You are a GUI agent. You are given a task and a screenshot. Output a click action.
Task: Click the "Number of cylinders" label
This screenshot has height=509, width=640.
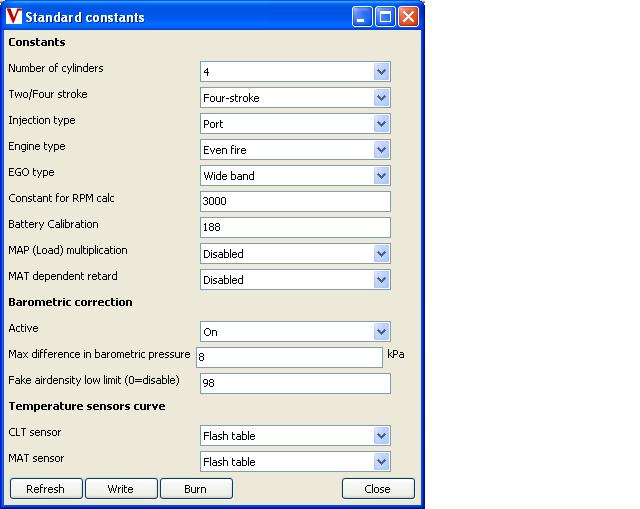point(56,68)
